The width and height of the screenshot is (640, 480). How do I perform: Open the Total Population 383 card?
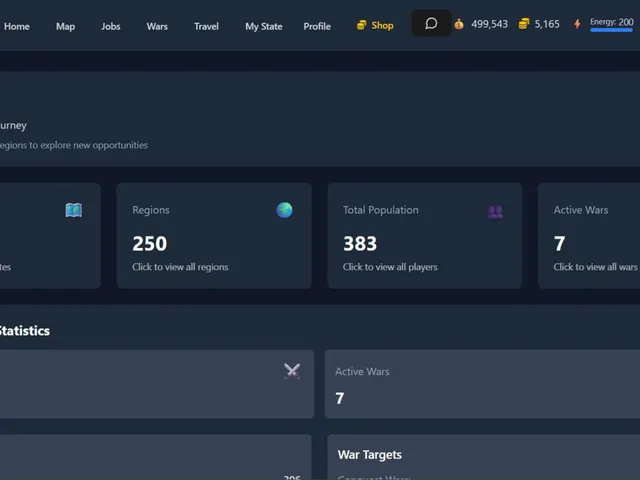424,236
